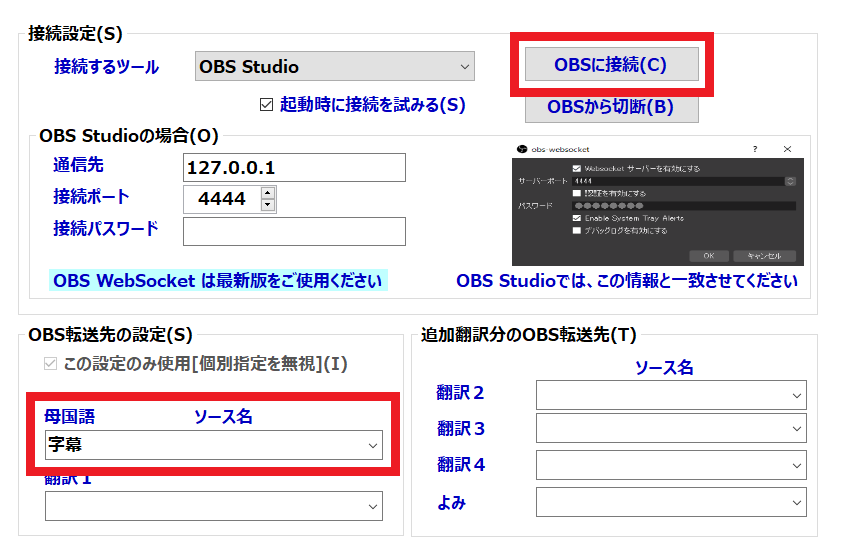The image size is (847, 552).
Task: Toggle この設定のみ使用[個別指定を無視](I) checkbox
Action: [x=50, y=363]
